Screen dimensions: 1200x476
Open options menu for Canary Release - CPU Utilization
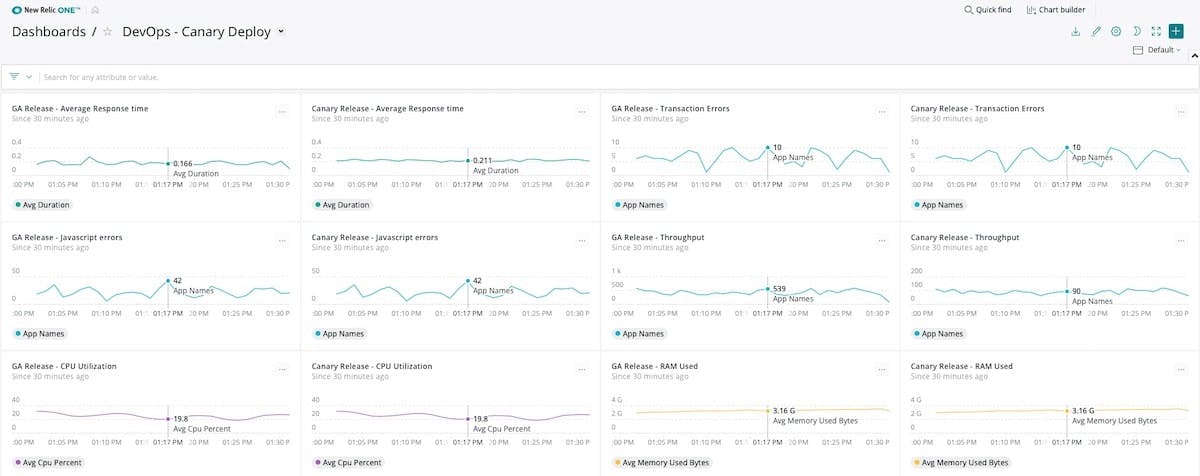(583, 370)
